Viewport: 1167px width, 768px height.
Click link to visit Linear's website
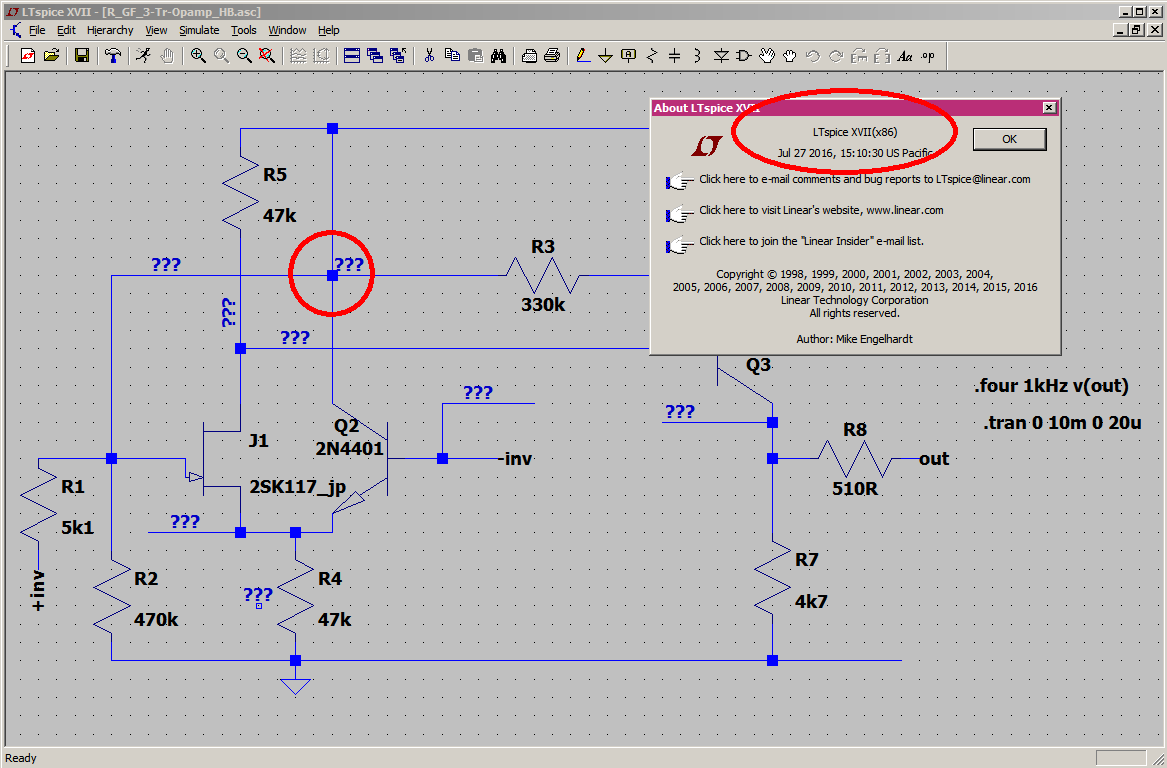click(x=820, y=211)
